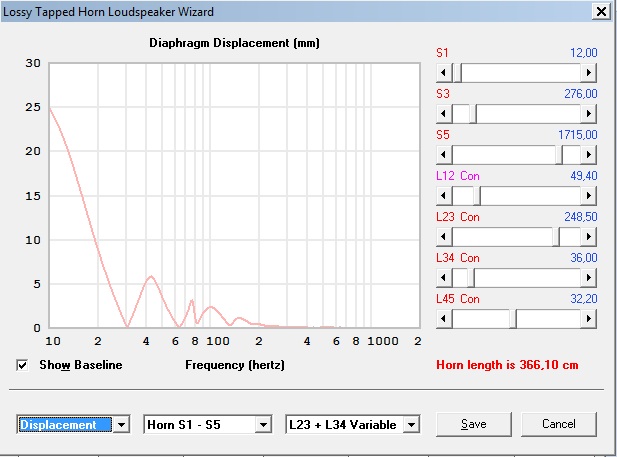Increase L12 Con with right arrow
Image resolution: width=617 pixels, height=457 pixels.
point(589,196)
